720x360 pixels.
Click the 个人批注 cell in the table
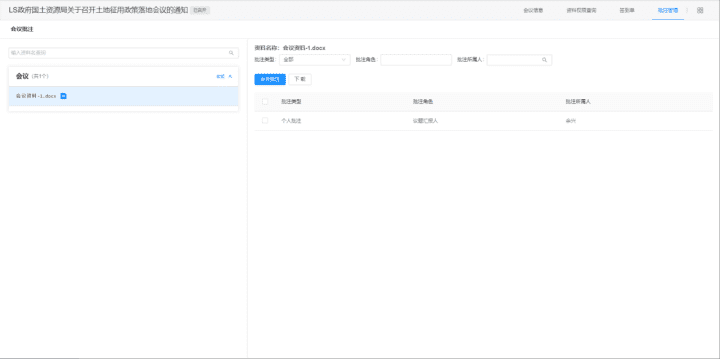click(291, 121)
